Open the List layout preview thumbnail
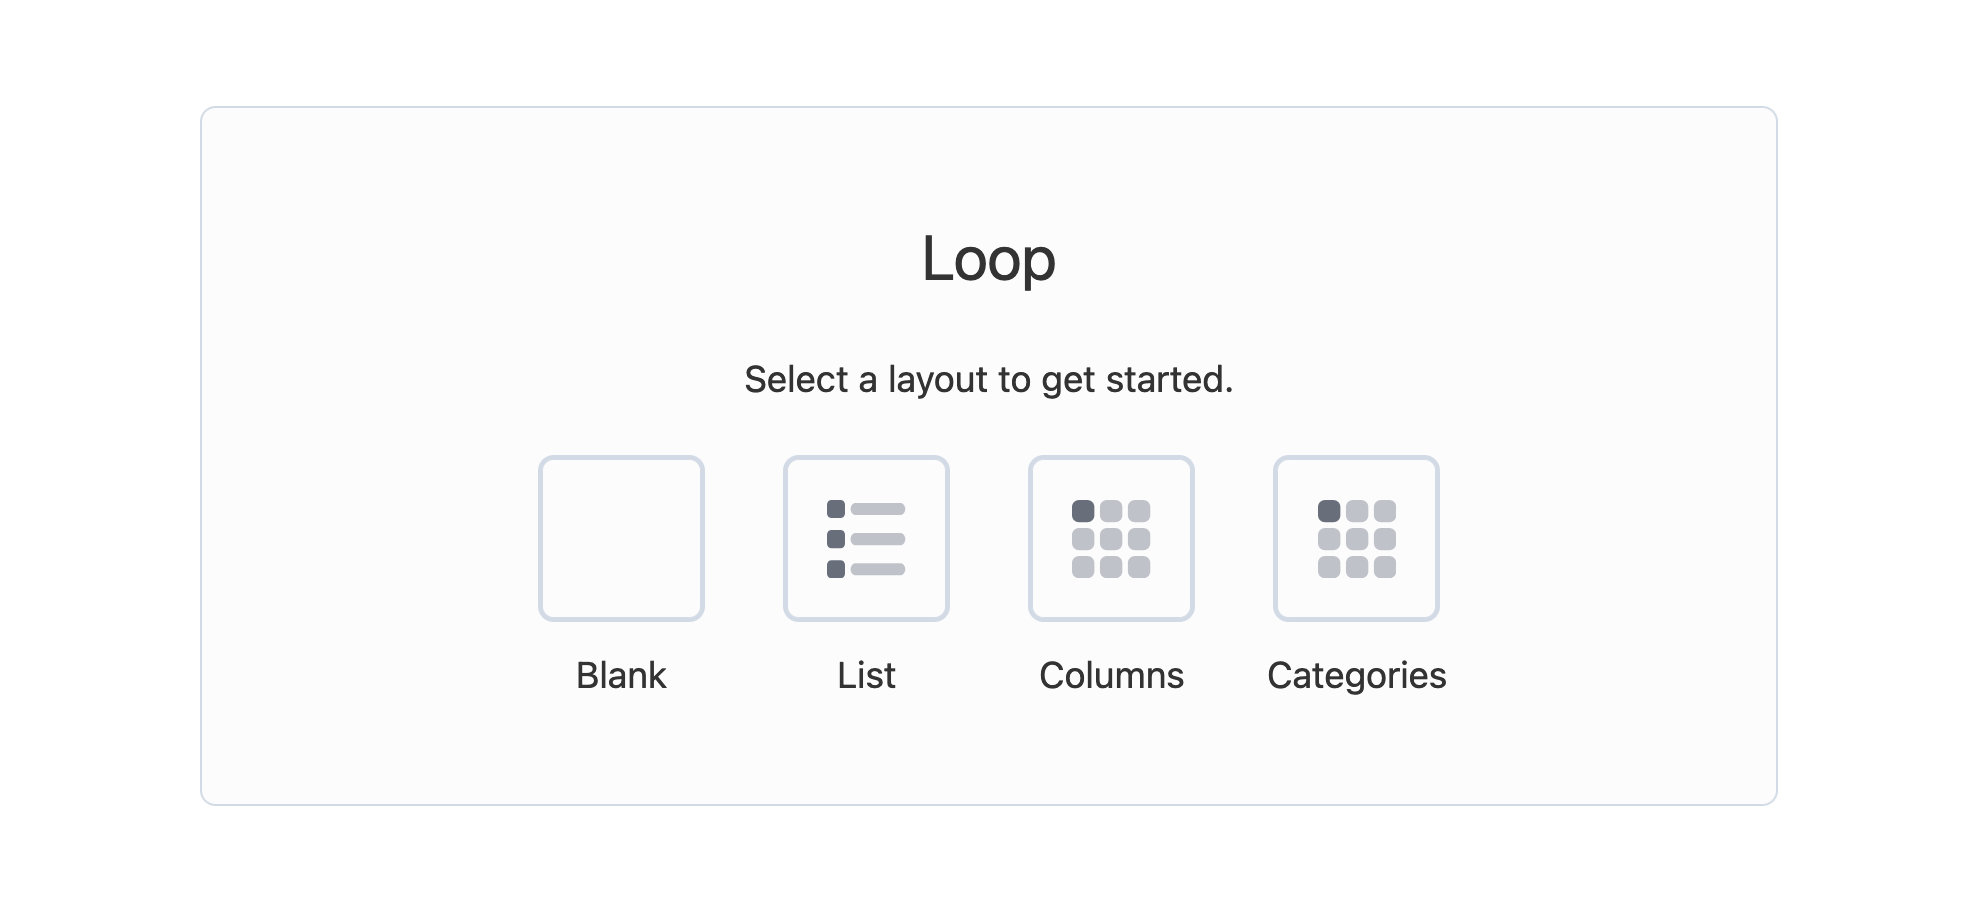 tap(866, 537)
